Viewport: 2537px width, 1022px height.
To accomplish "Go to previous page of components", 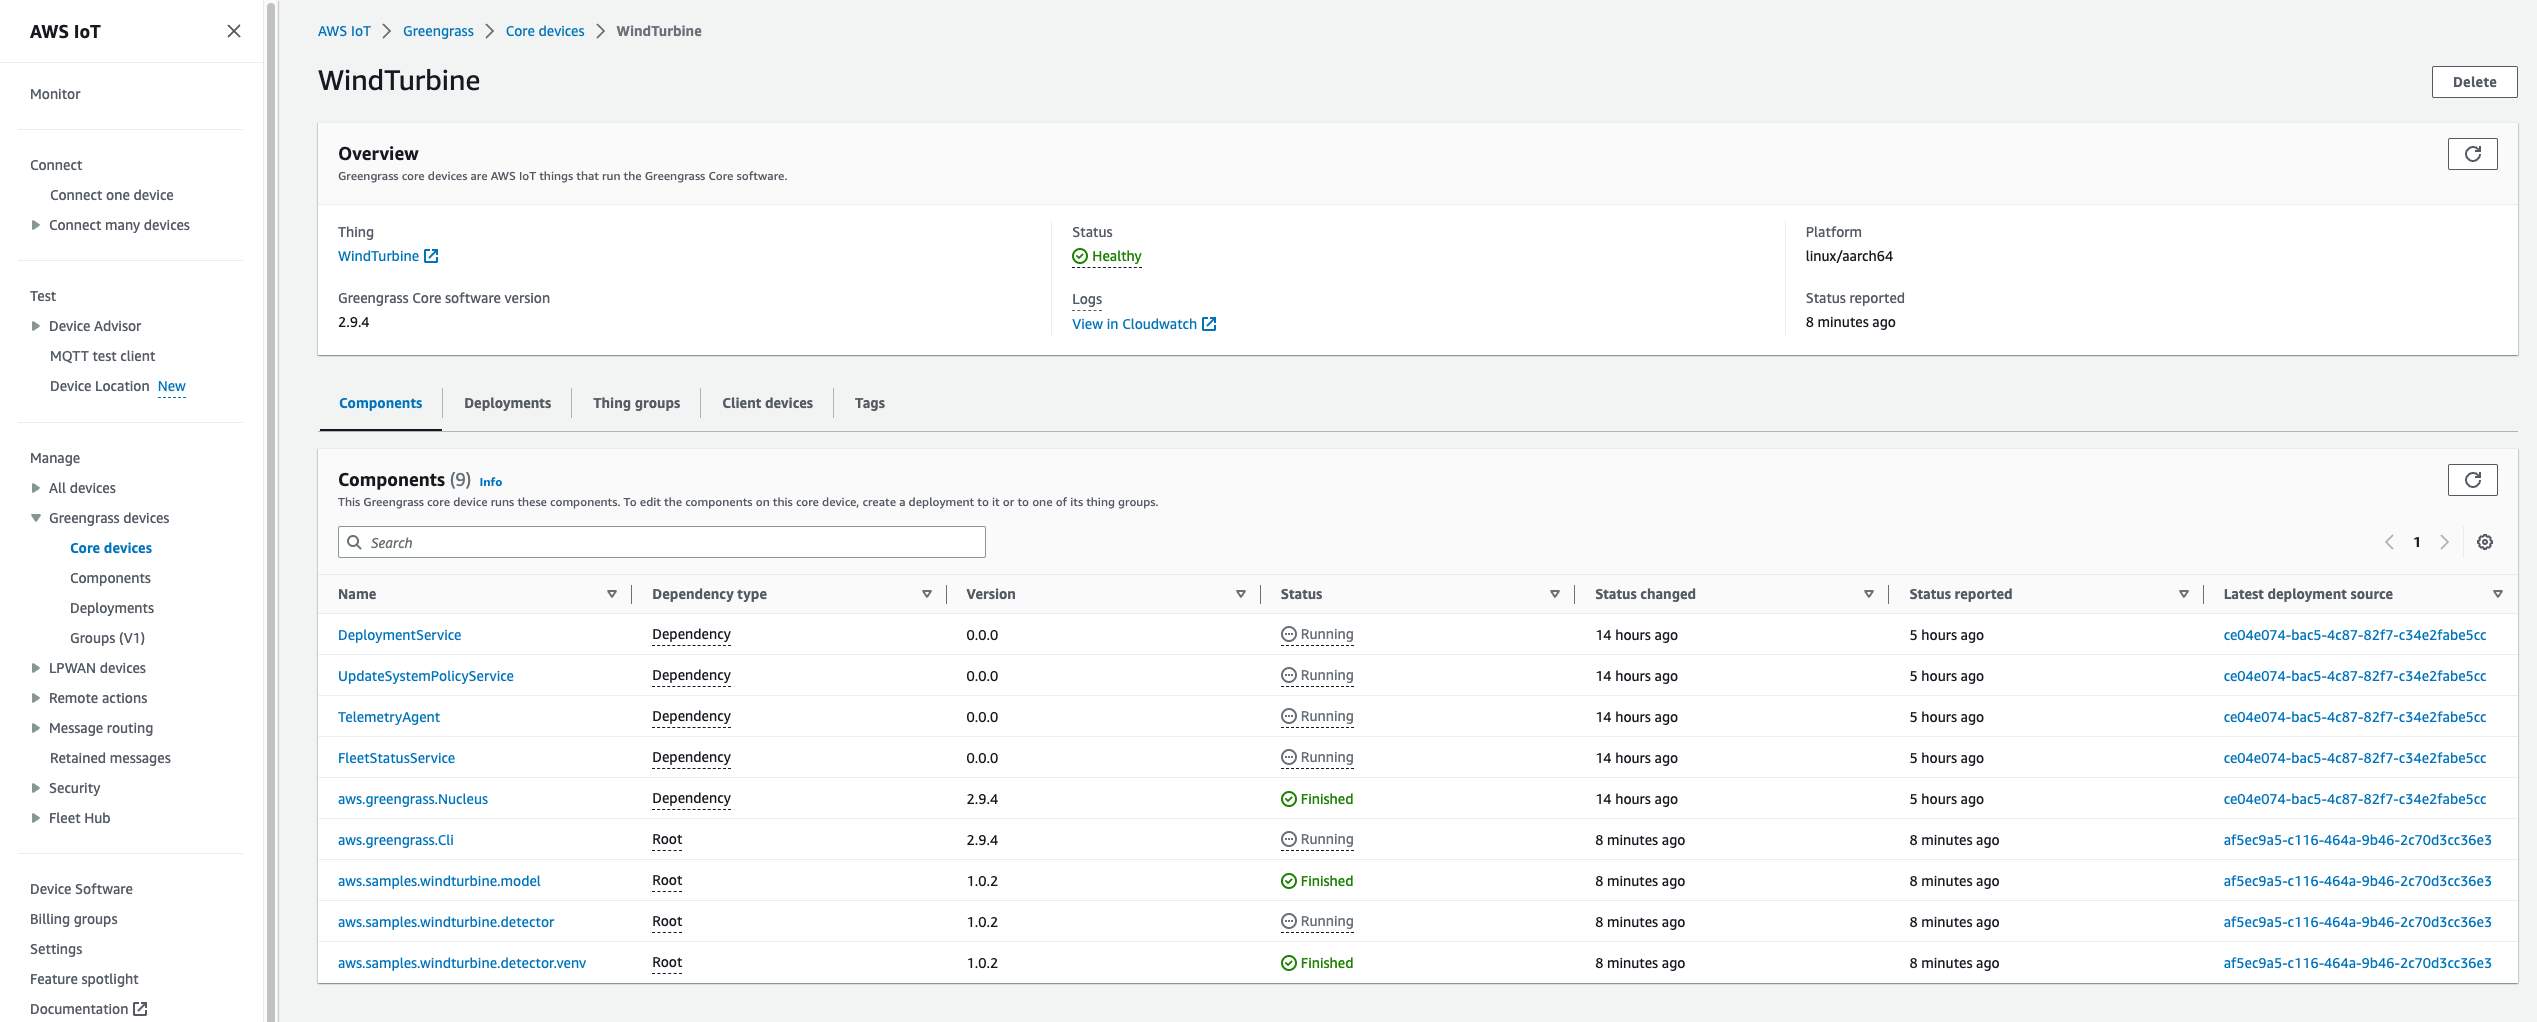I will tap(2389, 542).
